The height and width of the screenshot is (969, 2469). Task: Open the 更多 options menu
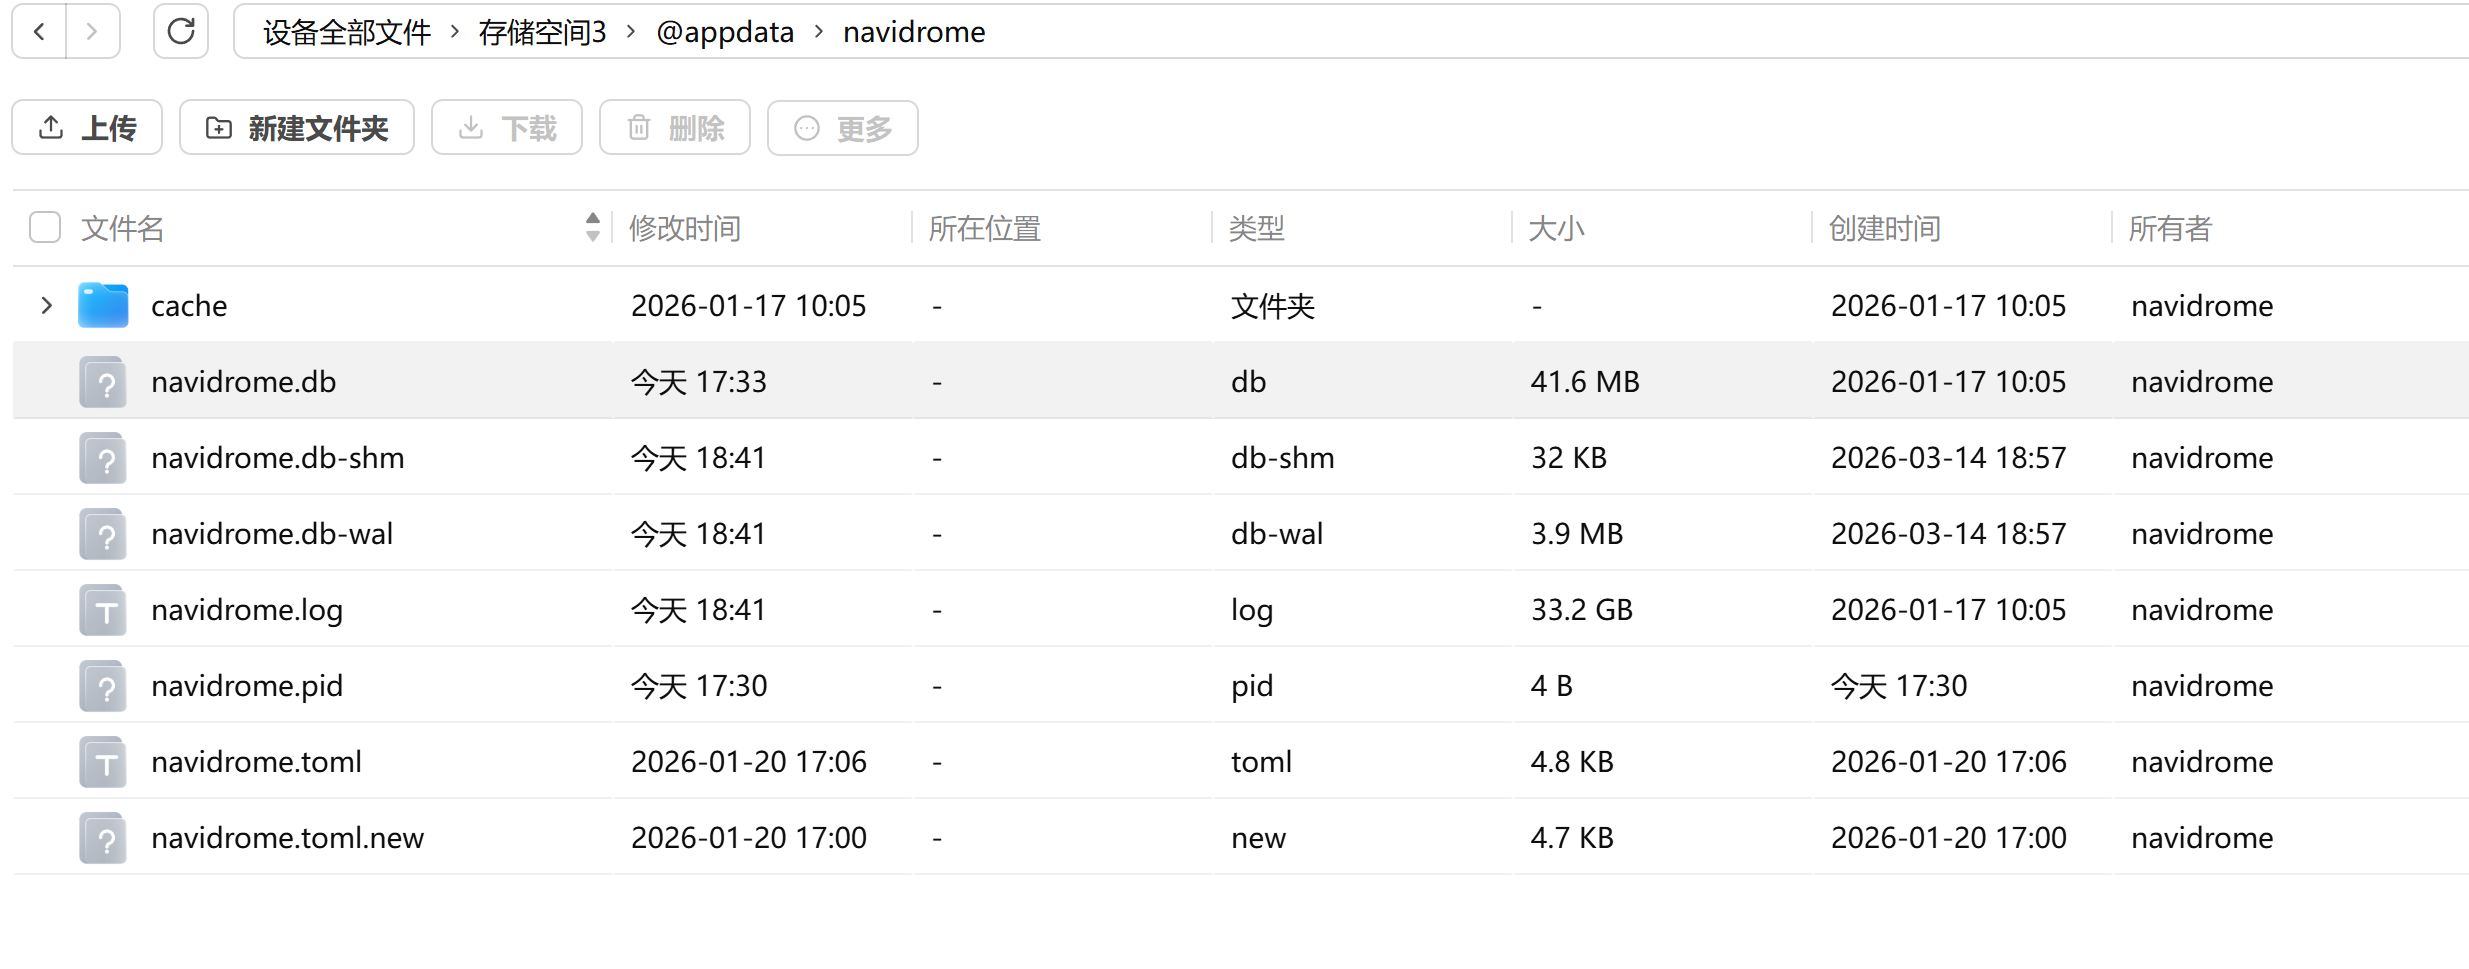(x=843, y=128)
